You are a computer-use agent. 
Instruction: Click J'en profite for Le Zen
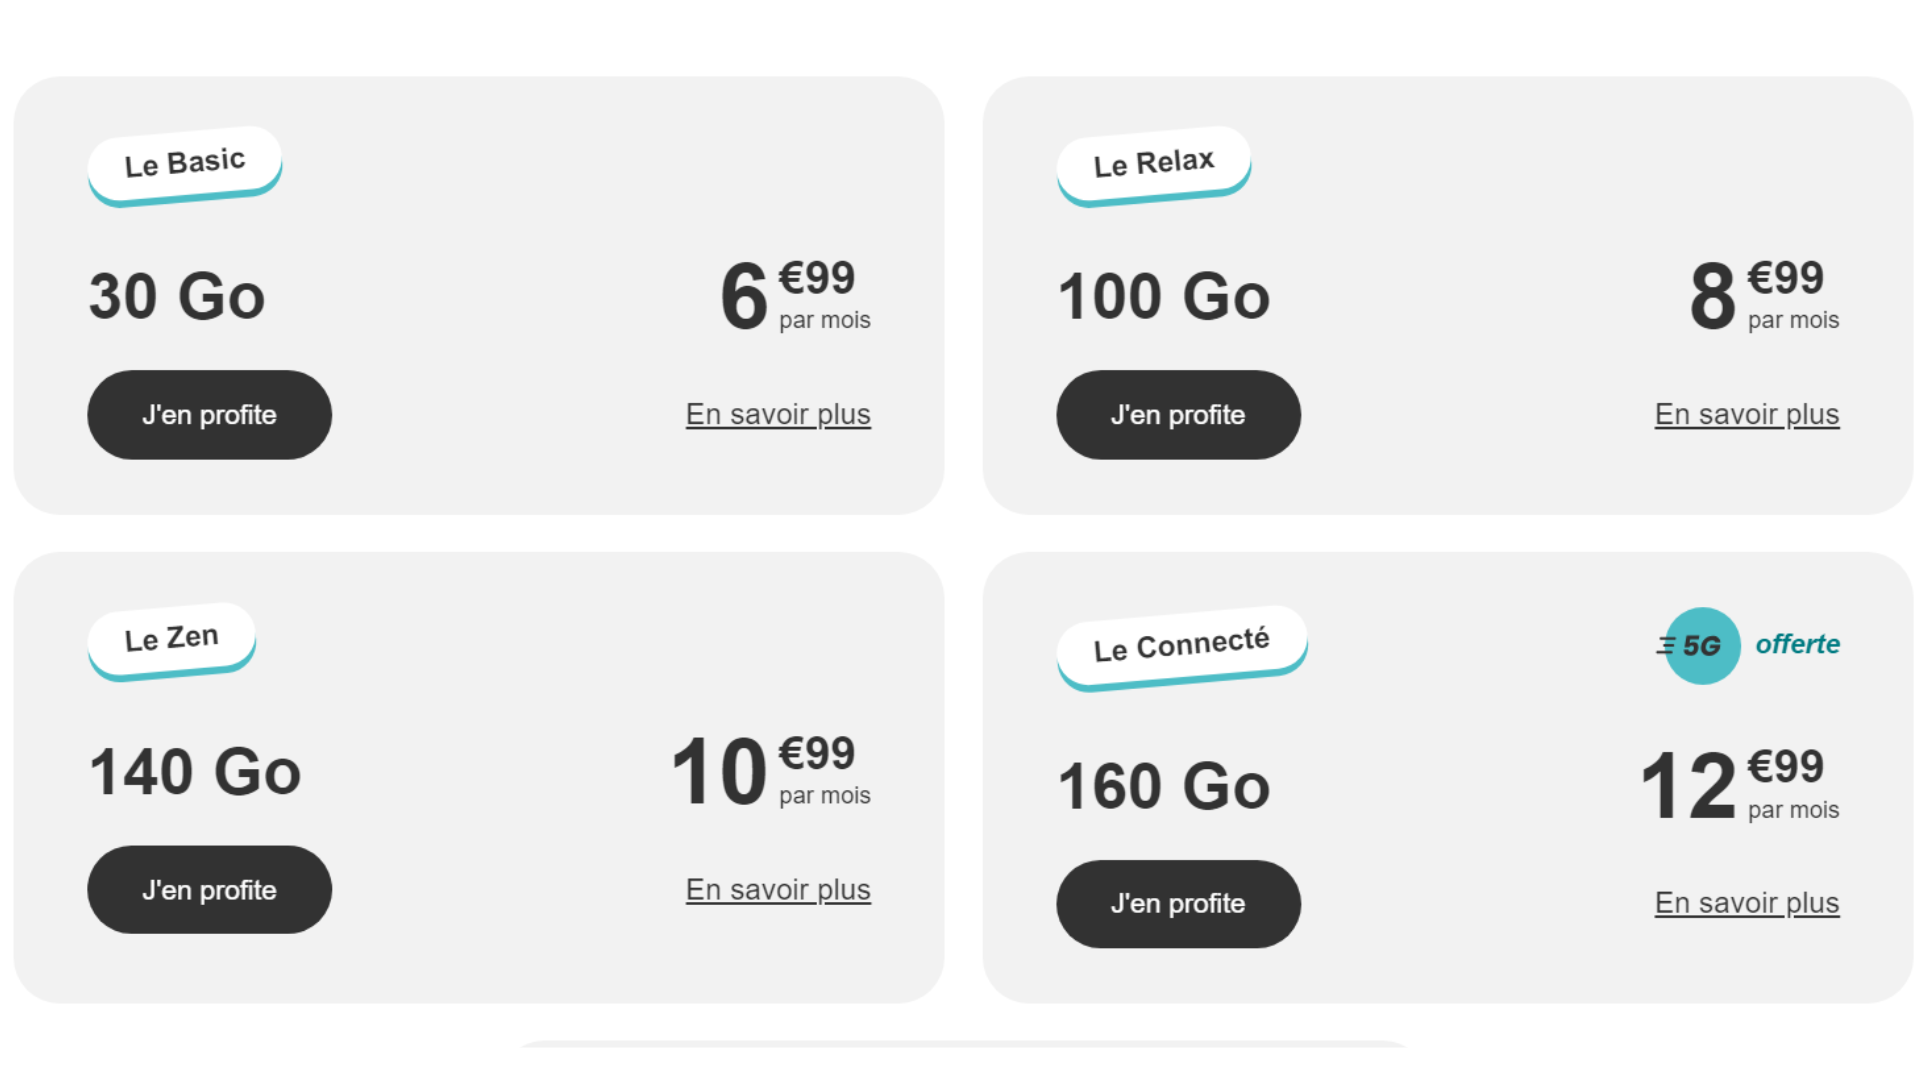point(209,890)
